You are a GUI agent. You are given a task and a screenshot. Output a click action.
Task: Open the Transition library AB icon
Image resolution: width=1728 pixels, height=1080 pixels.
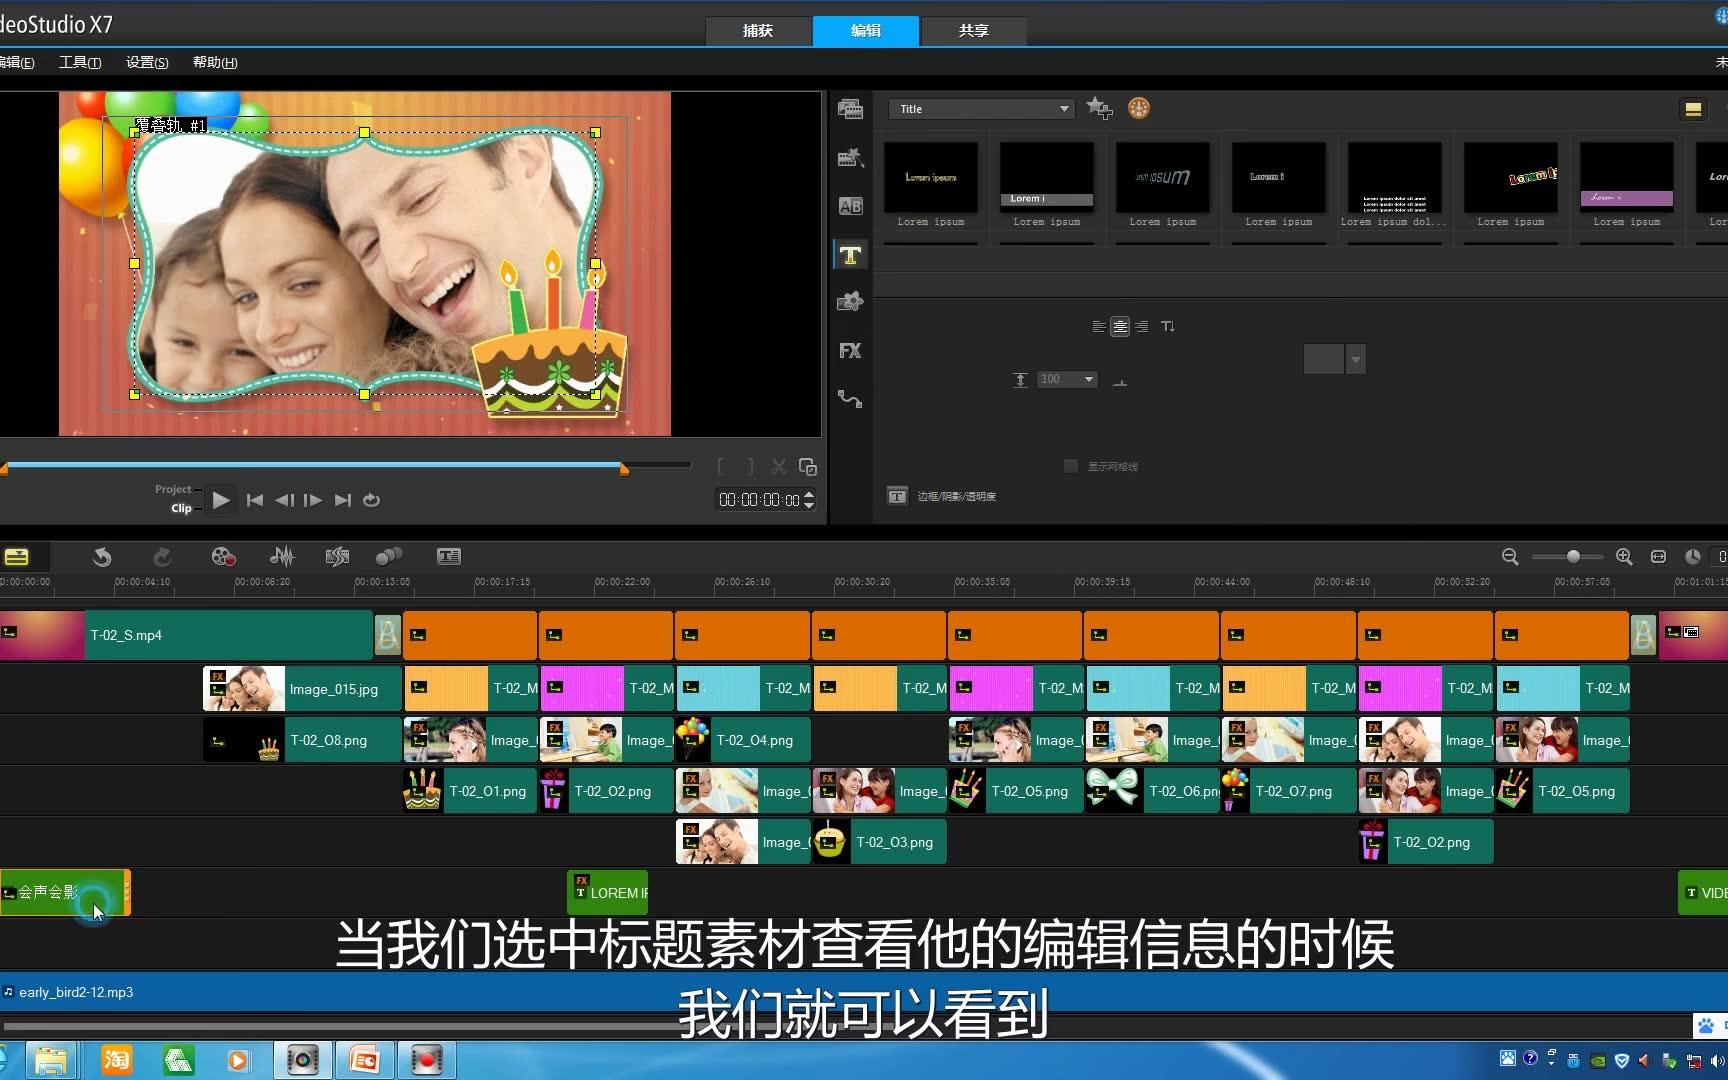click(850, 206)
